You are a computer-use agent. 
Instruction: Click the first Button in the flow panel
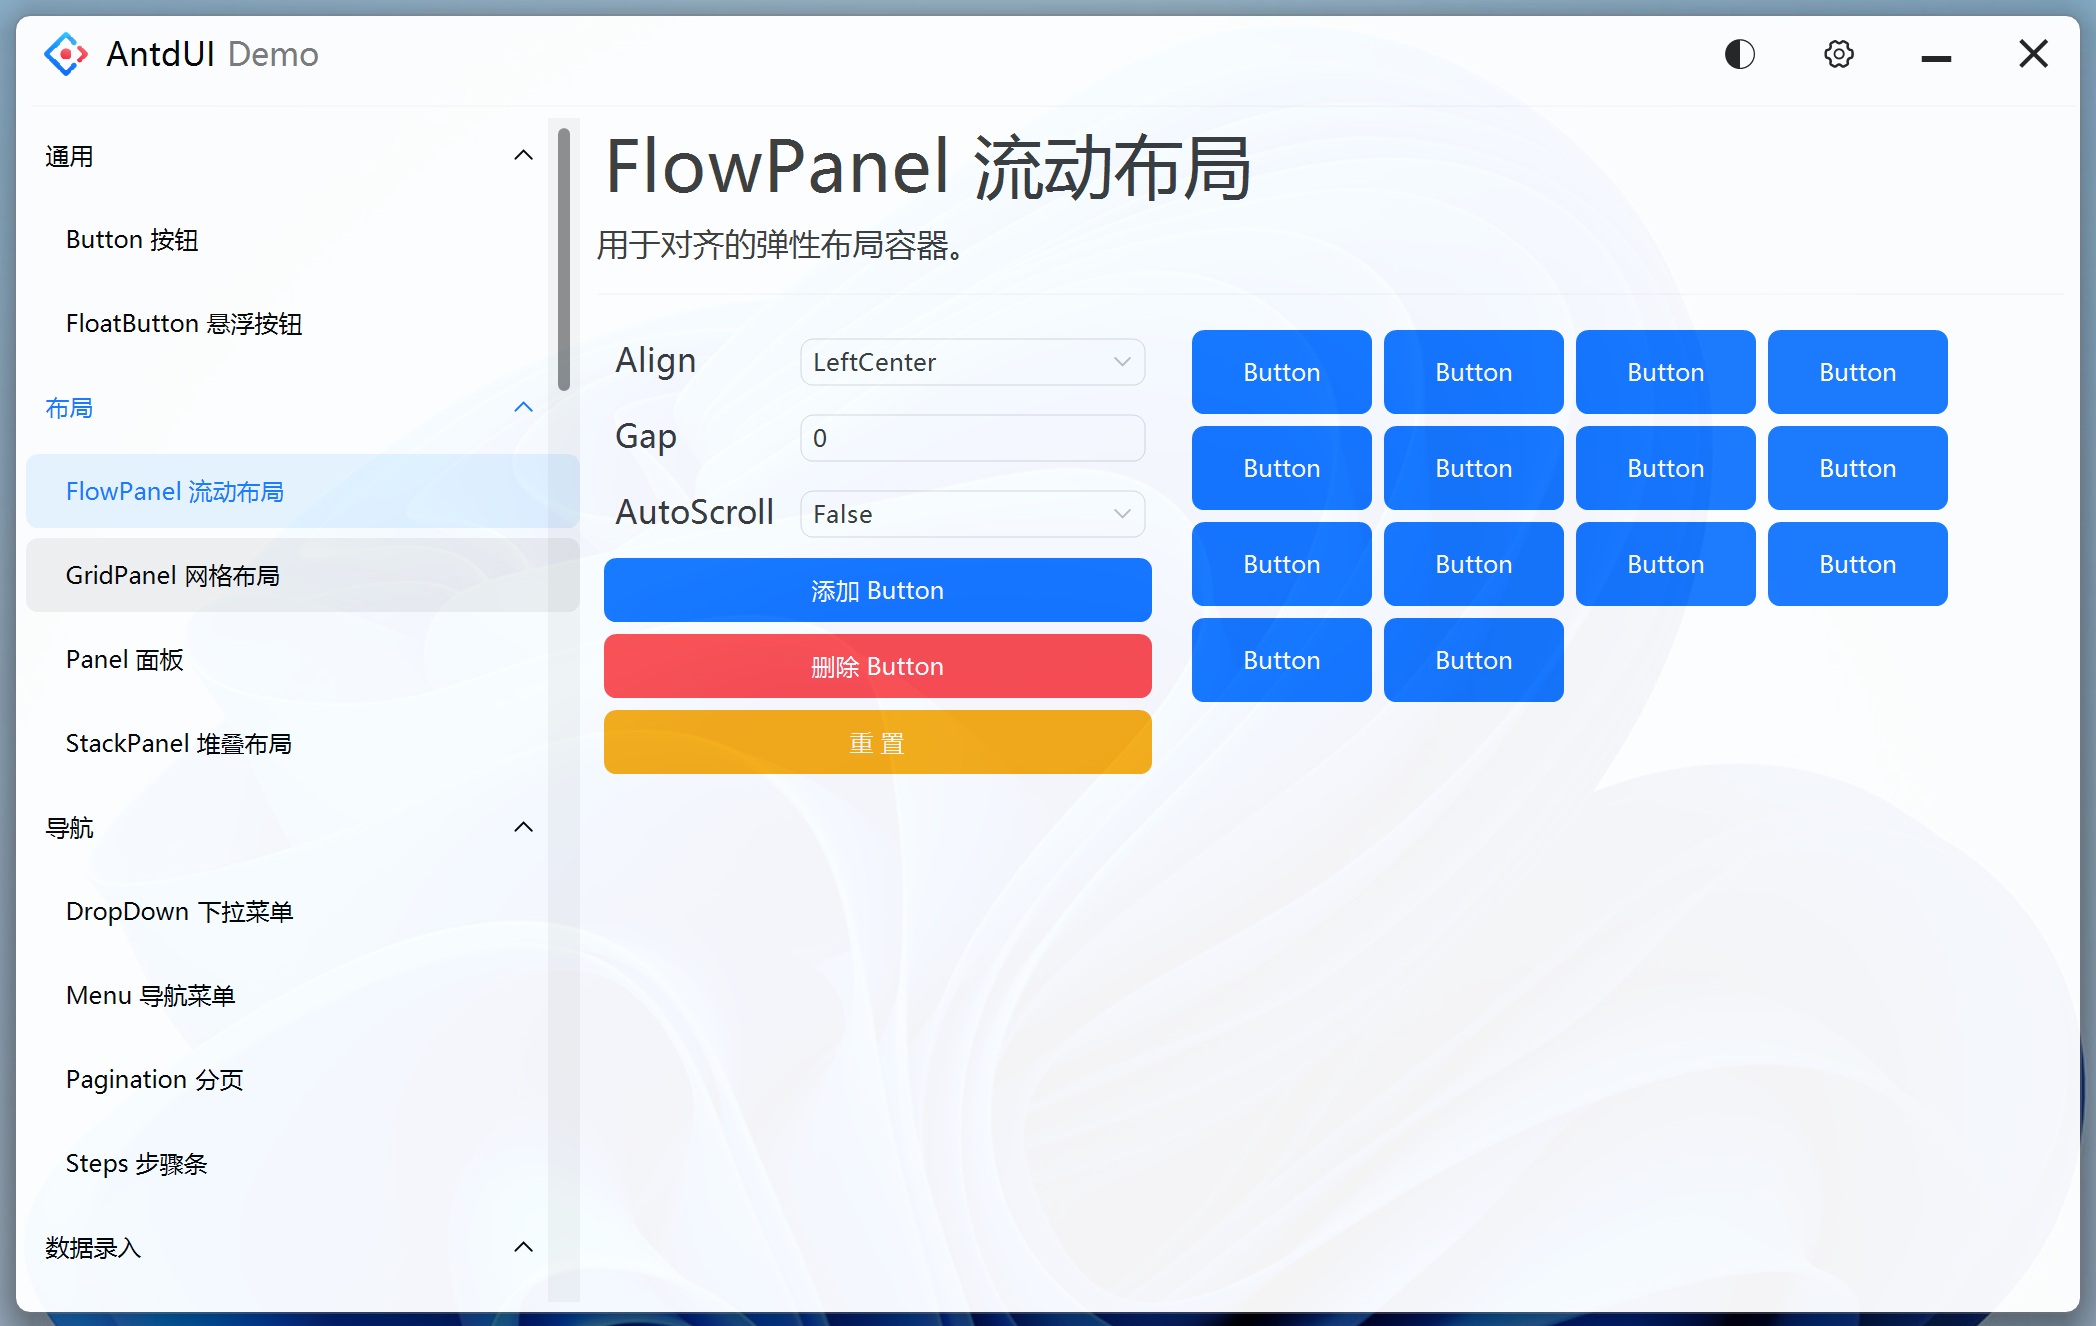[x=1281, y=372]
